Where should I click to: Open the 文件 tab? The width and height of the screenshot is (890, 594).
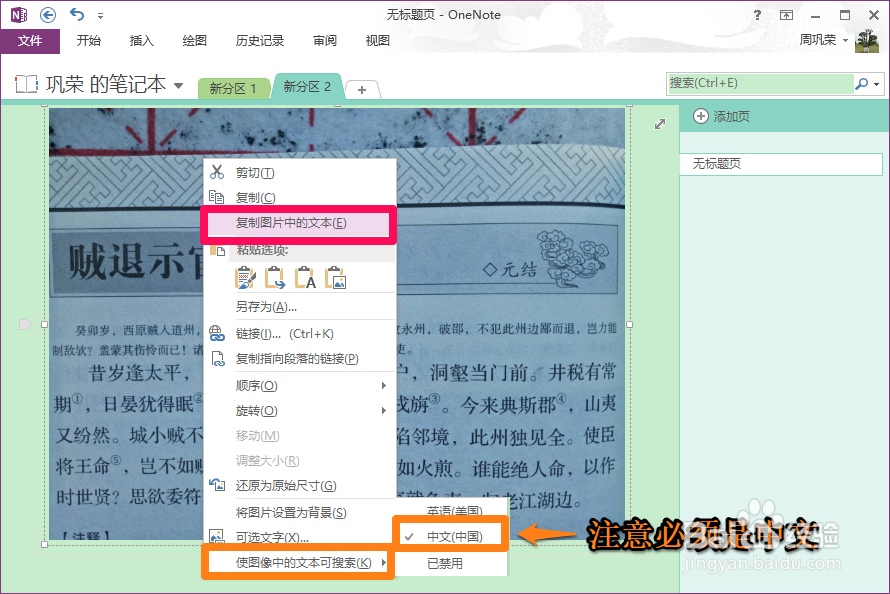click(x=30, y=40)
